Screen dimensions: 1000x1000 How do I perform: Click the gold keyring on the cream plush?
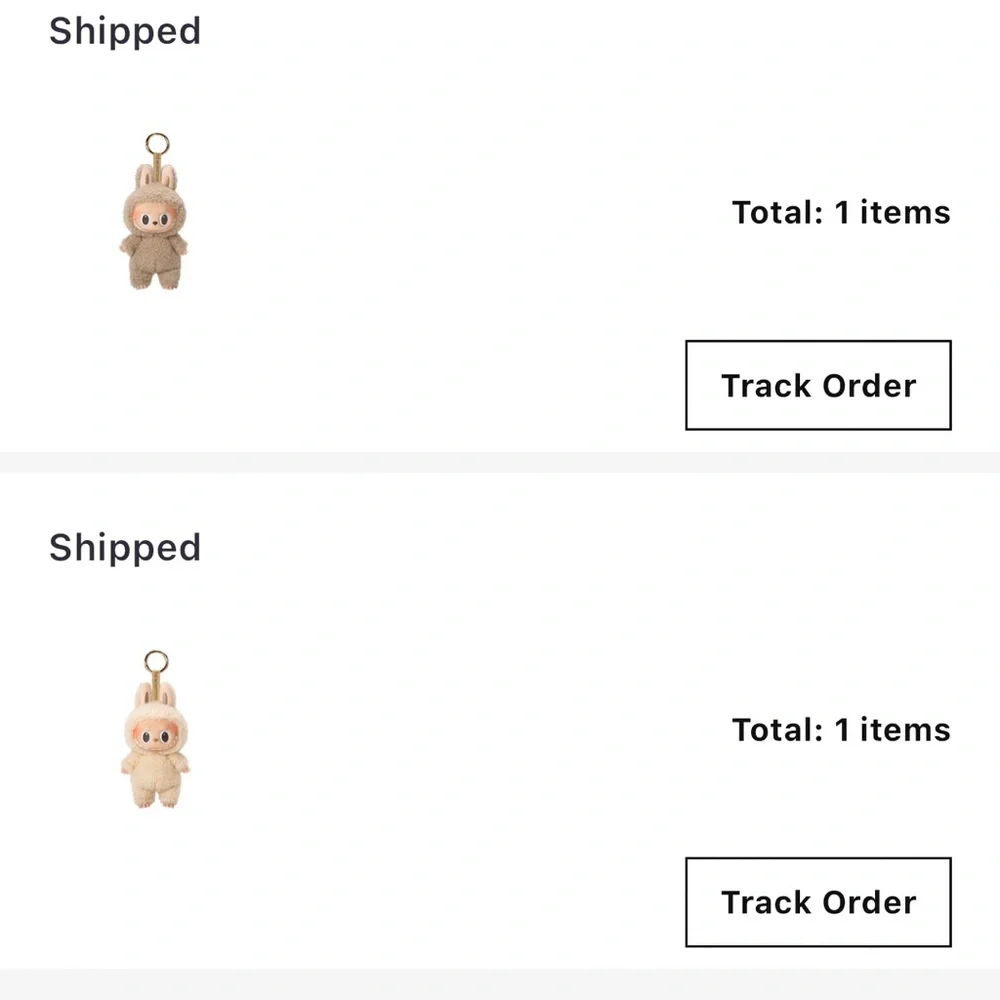click(156, 661)
